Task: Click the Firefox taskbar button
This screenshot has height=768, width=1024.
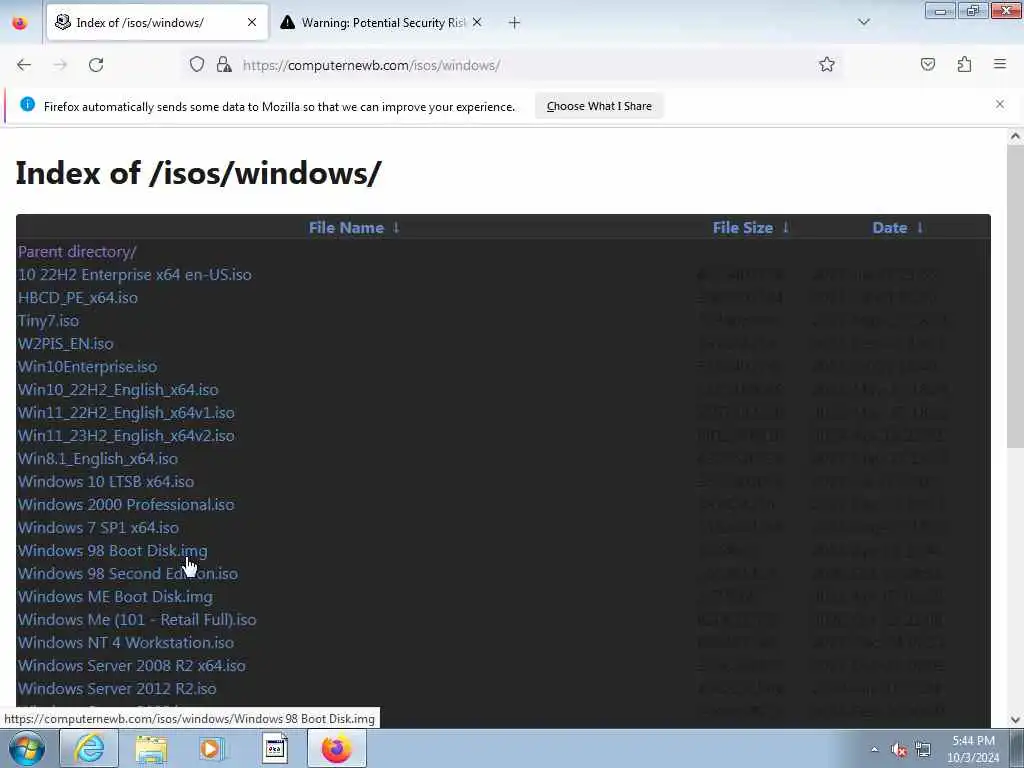Action: pyautogui.click(x=336, y=748)
